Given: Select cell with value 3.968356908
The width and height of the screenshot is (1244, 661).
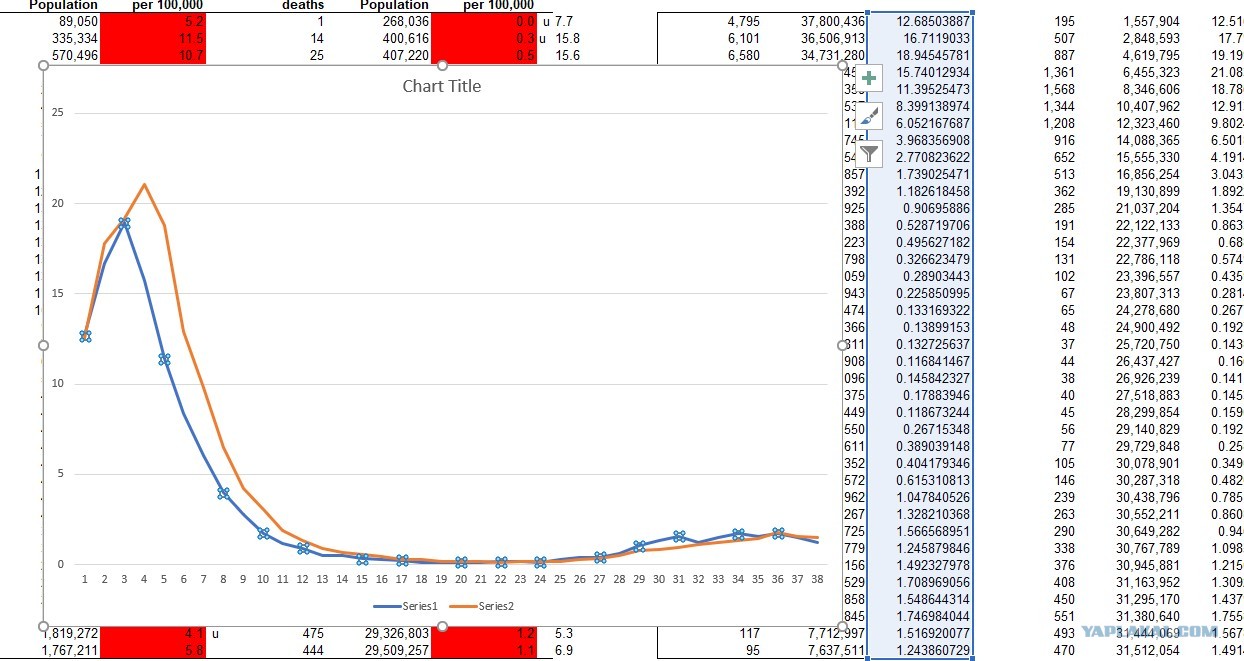Looking at the screenshot, I should click(921, 140).
